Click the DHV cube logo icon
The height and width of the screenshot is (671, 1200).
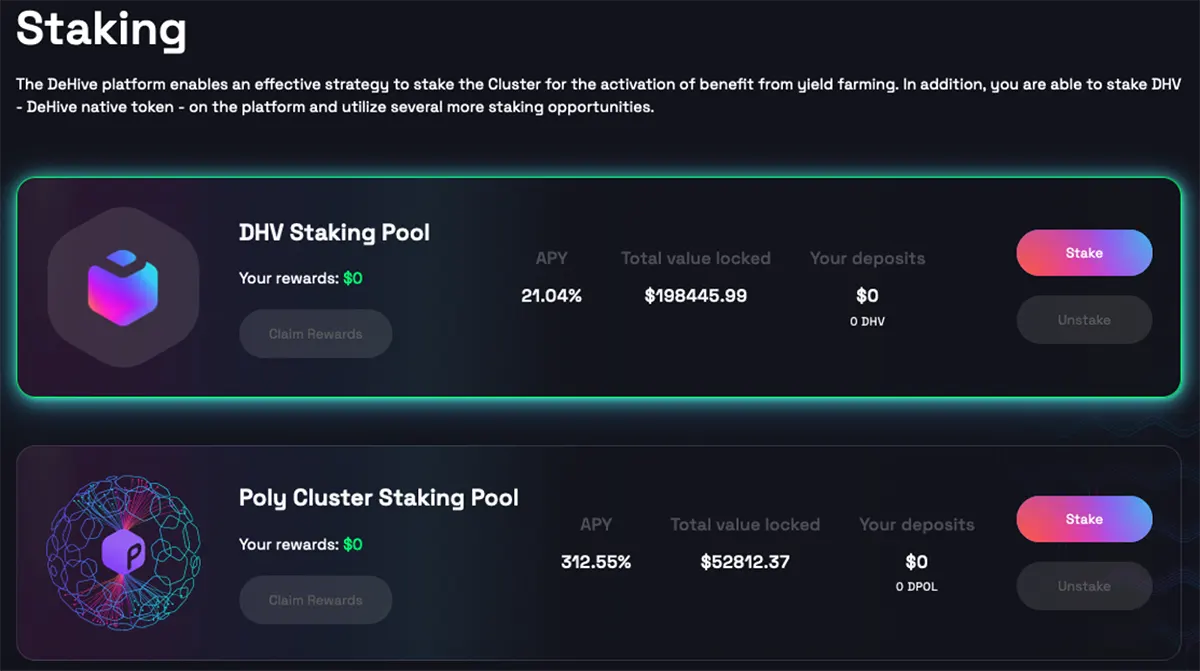pos(123,287)
